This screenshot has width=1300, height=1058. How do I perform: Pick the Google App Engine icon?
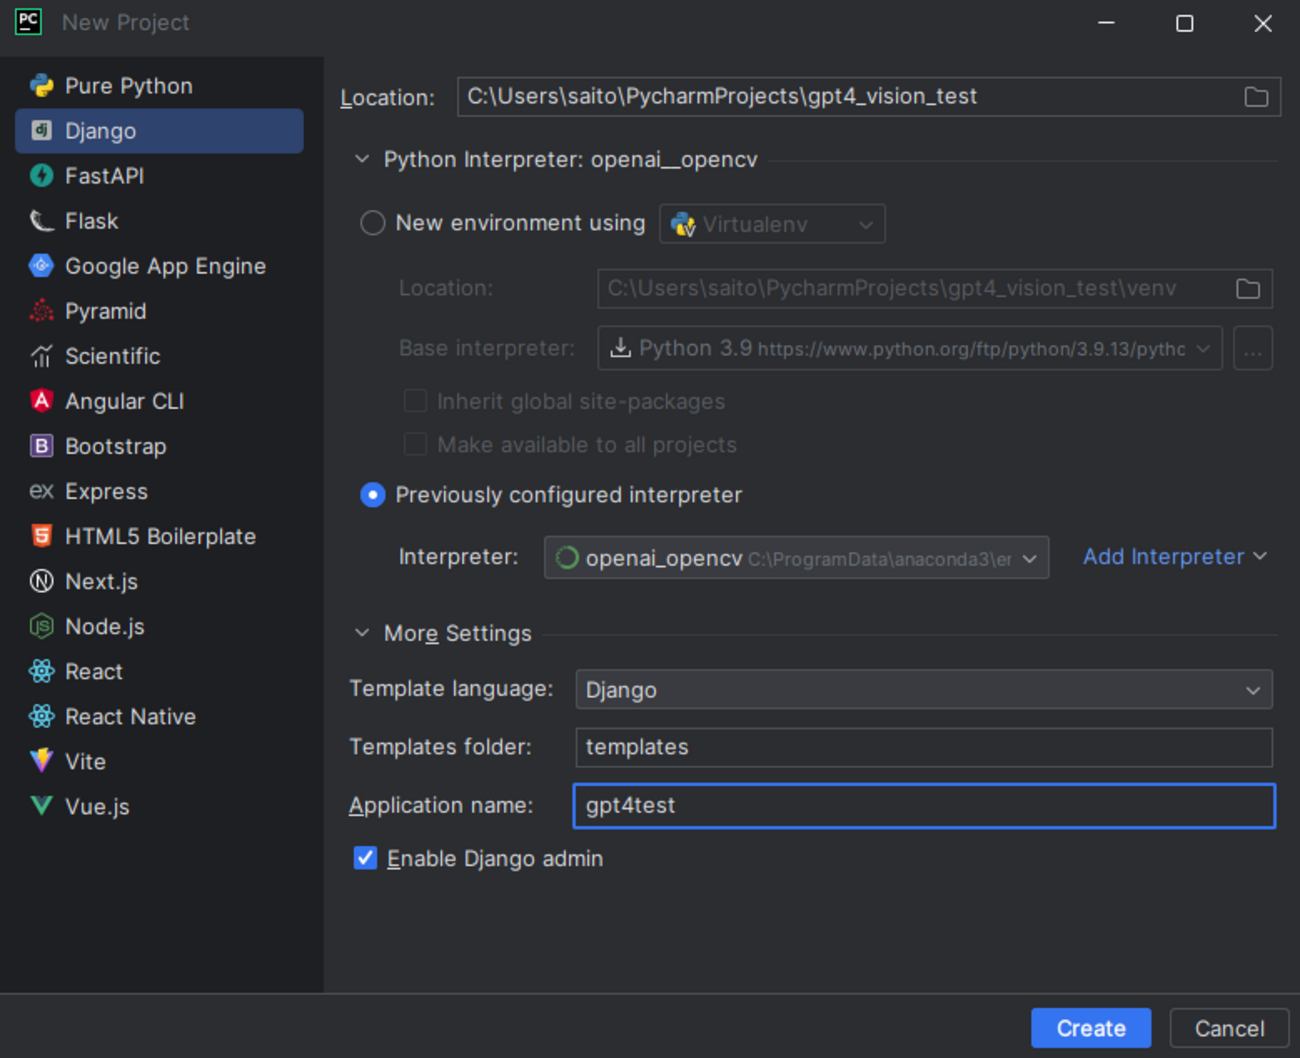pos(41,266)
